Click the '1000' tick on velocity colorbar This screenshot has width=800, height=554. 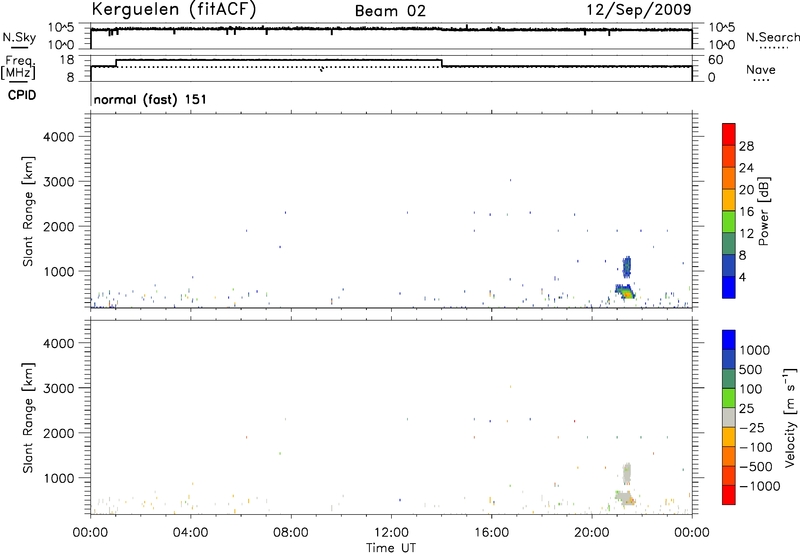(754, 350)
